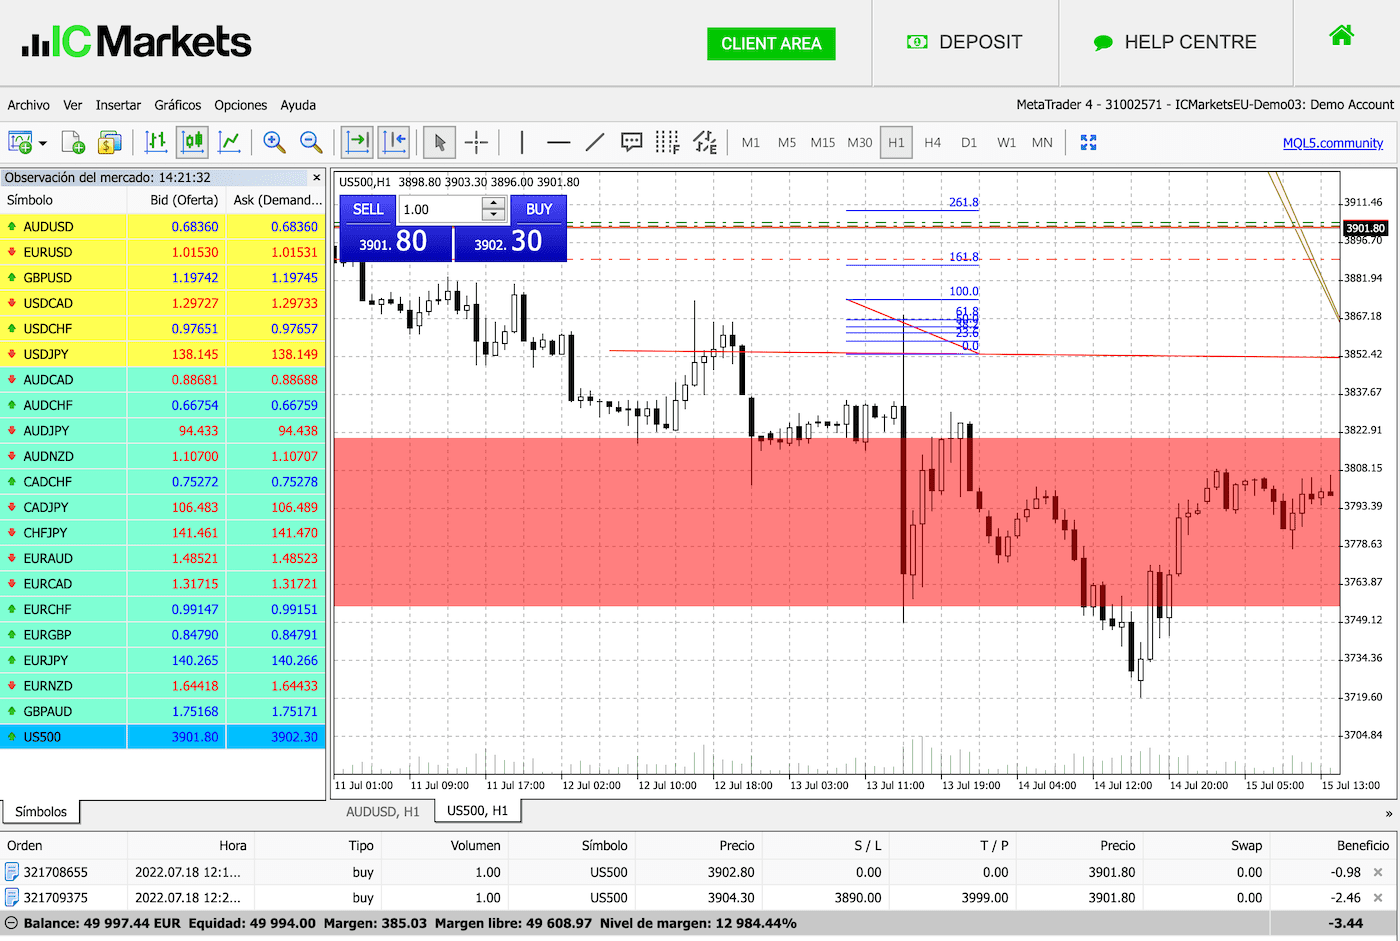The width and height of the screenshot is (1400, 941).
Task: Go to home via house icon
Action: point(1342,36)
